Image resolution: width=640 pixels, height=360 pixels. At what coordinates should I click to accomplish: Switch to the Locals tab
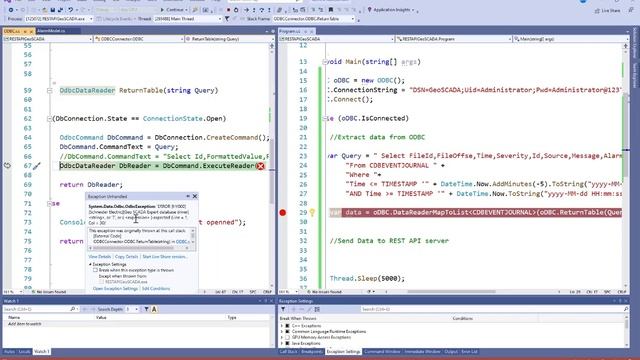click(x=24, y=351)
